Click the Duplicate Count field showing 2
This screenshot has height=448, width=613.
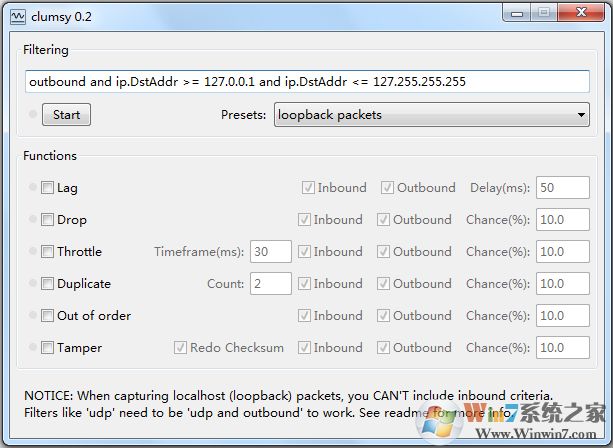coord(271,283)
